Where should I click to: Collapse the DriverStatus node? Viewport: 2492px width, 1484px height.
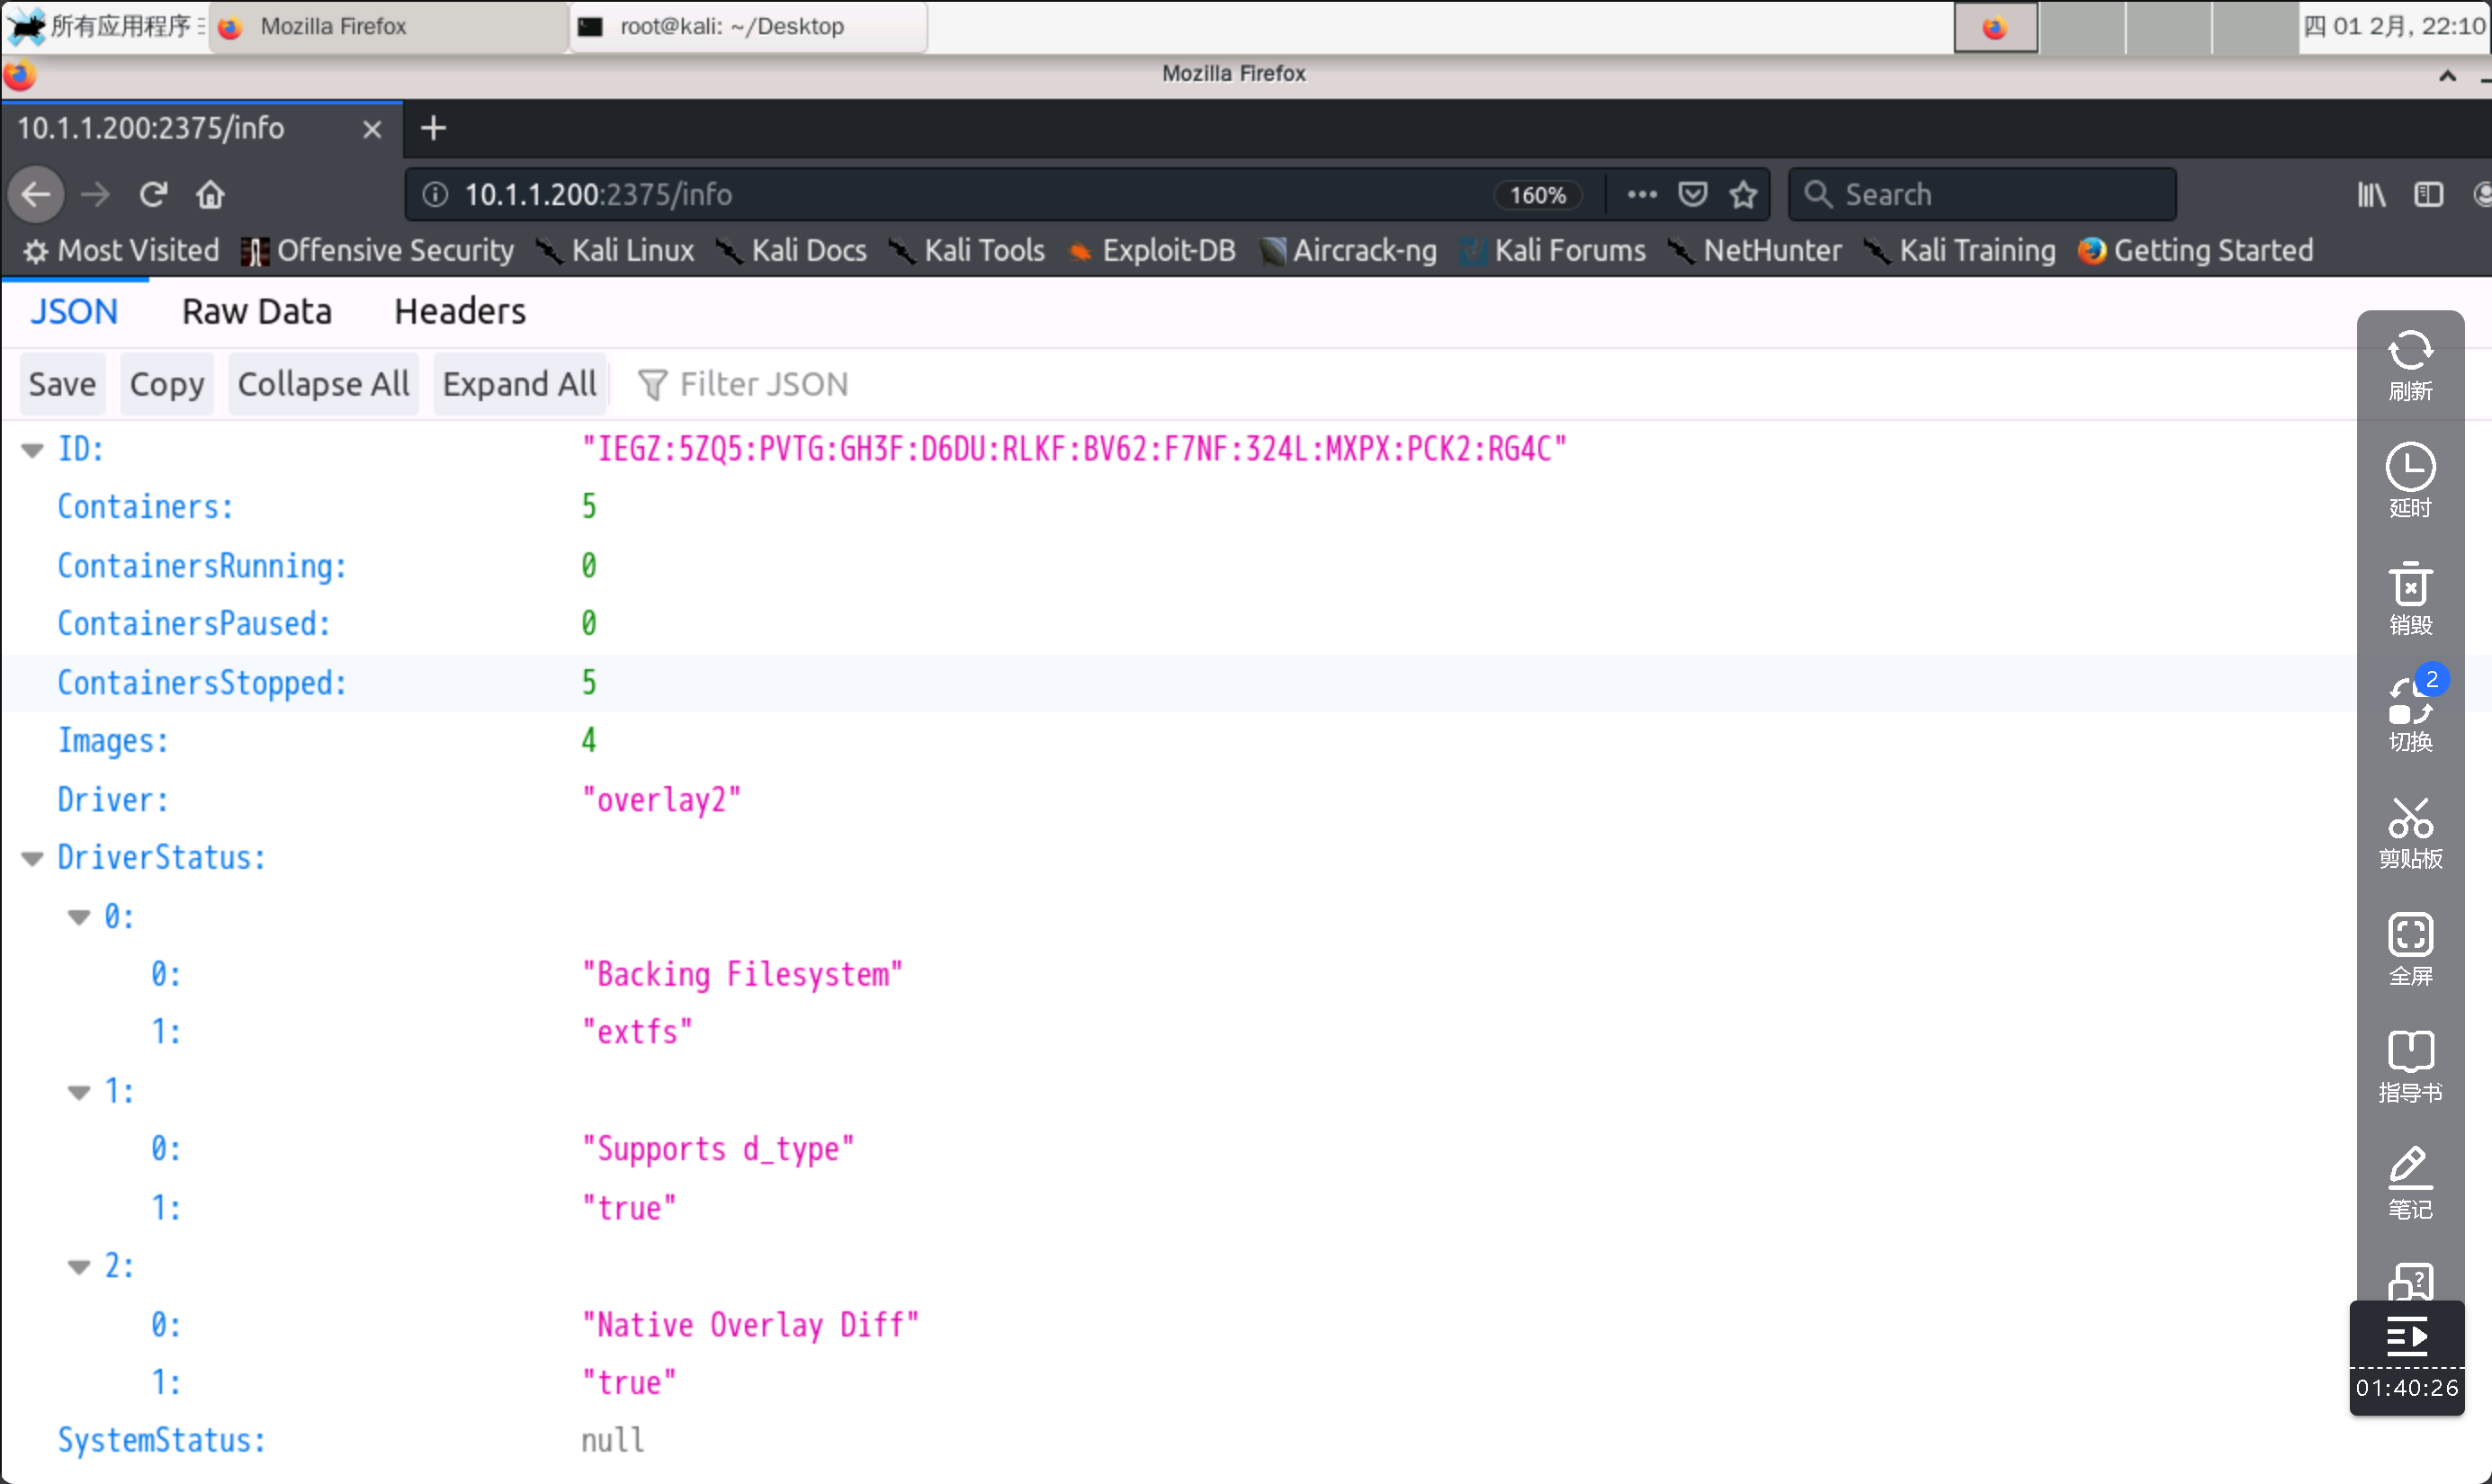(32, 859)
